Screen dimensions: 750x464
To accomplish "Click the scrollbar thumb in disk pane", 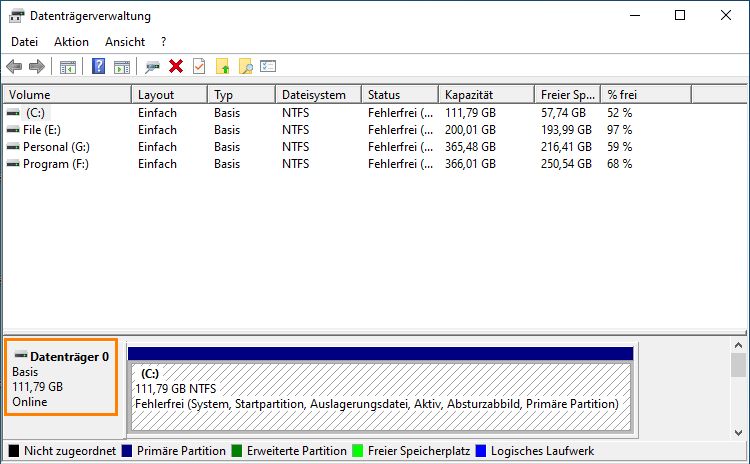I will click(x=739, y=365).
